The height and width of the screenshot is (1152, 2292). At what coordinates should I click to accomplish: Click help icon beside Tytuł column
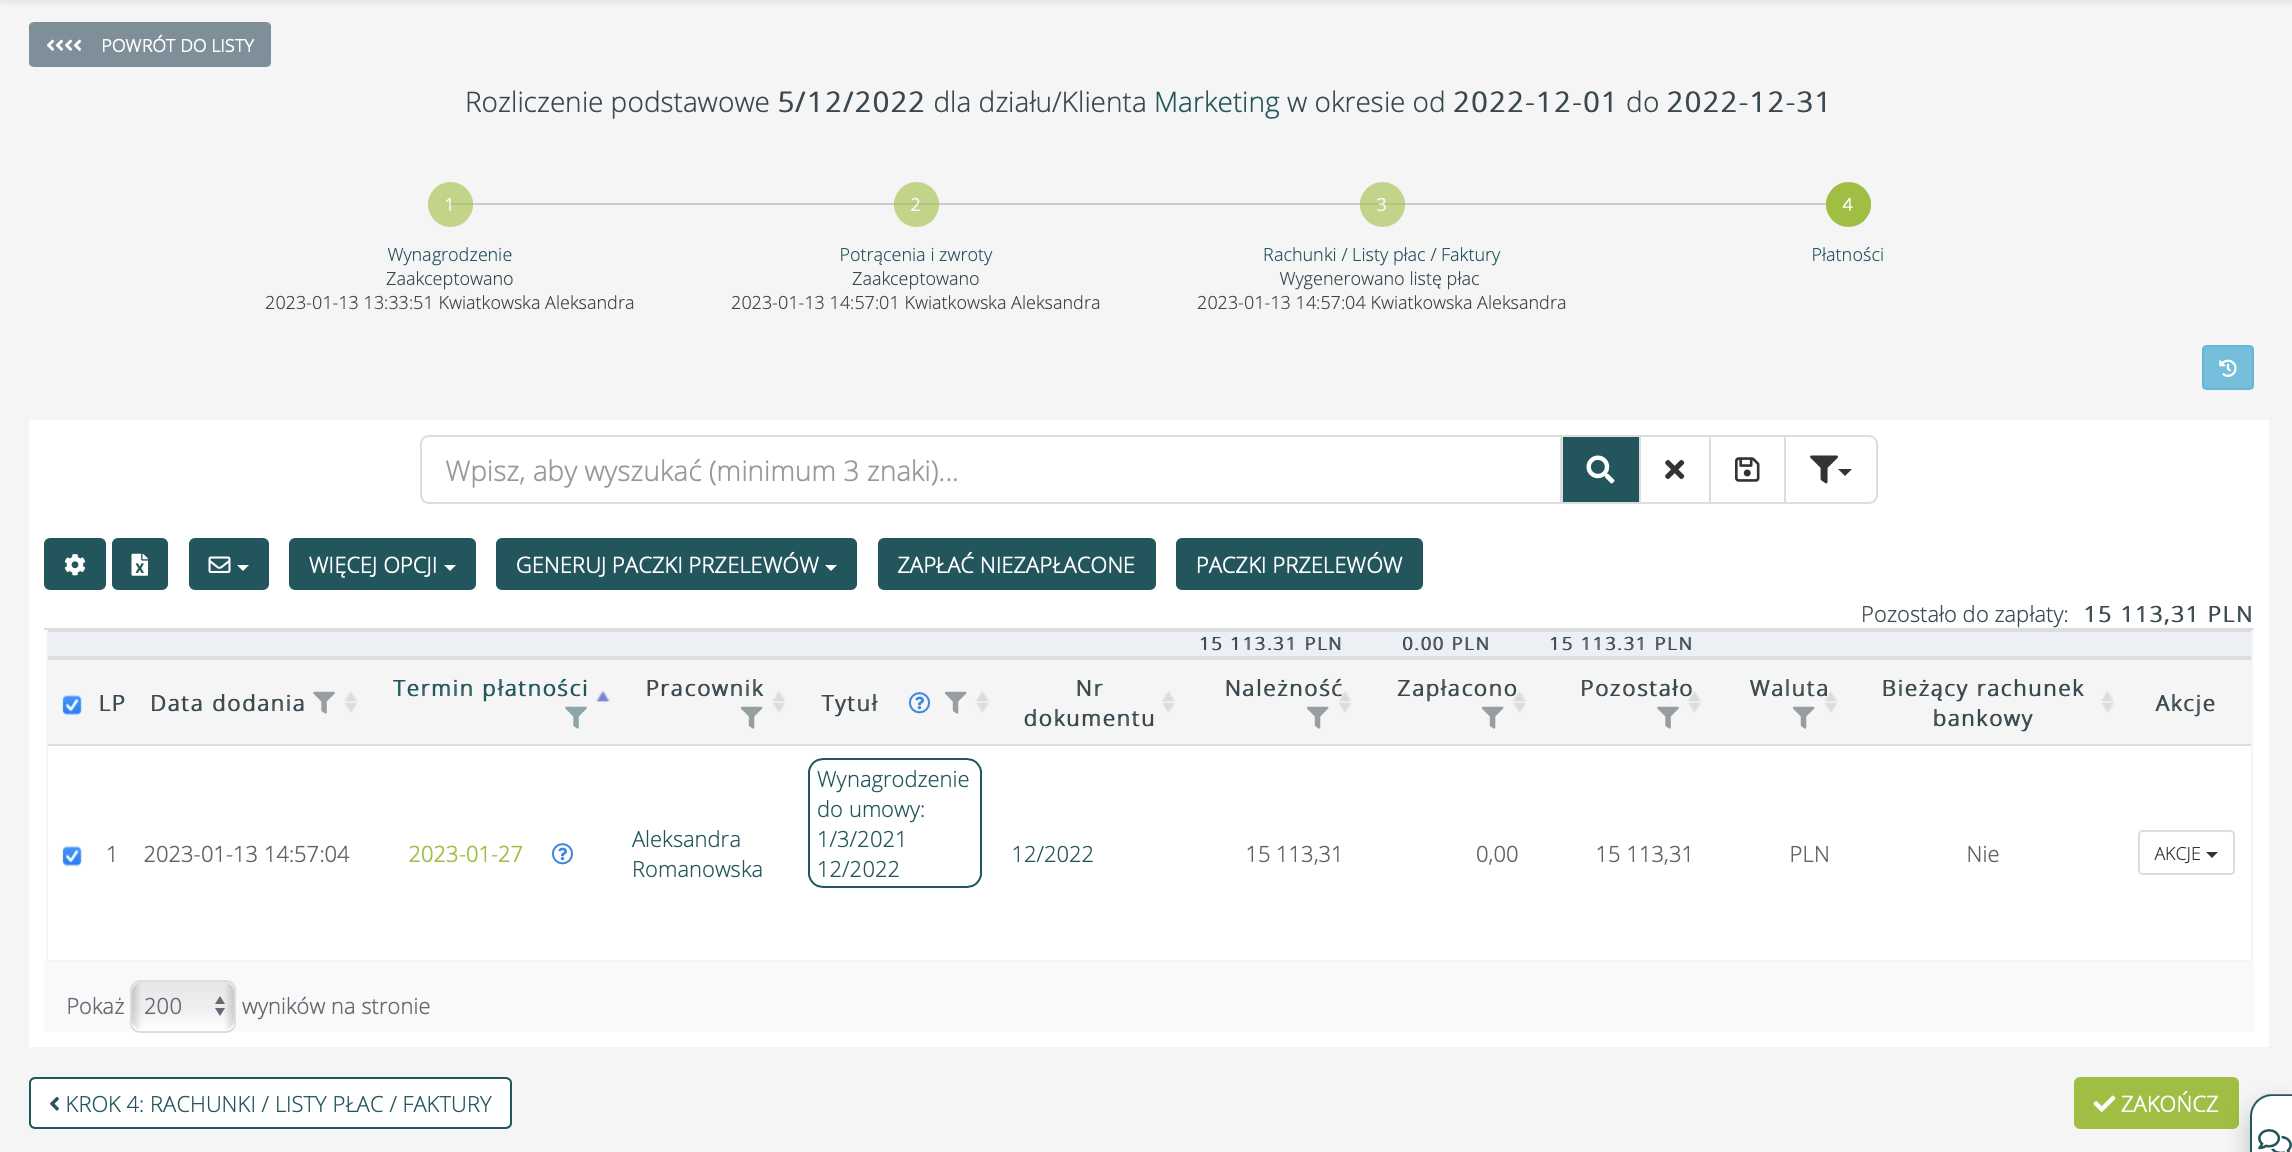919,703
